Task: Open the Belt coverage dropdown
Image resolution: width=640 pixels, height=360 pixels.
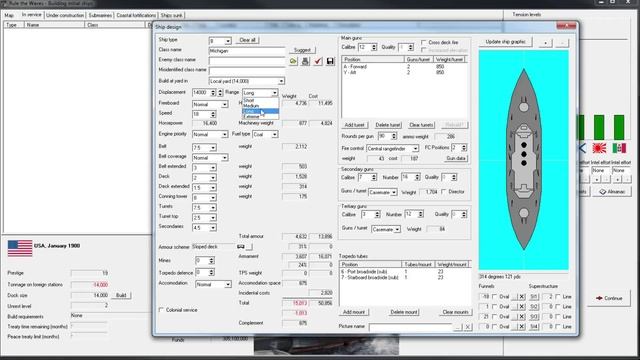Action: coord(224,158)
